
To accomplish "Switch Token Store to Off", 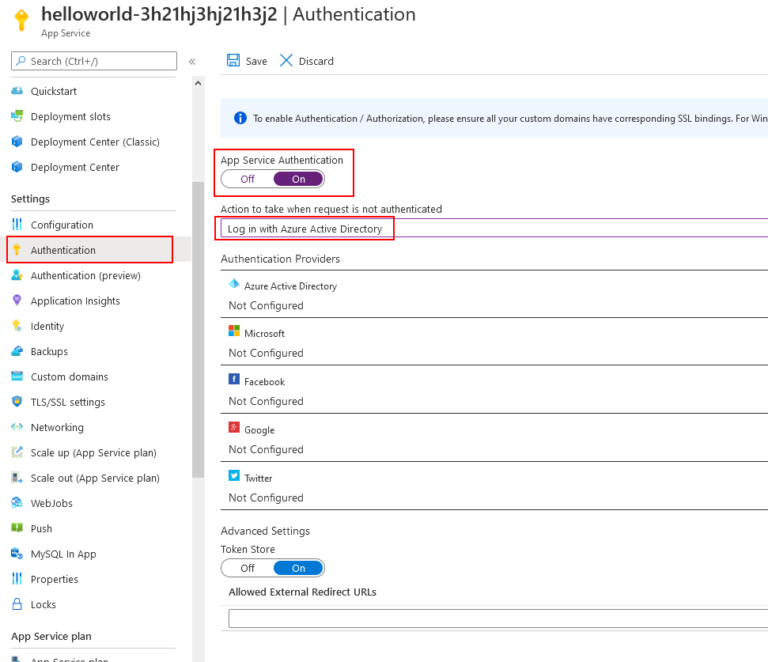I will coord(247,568).
